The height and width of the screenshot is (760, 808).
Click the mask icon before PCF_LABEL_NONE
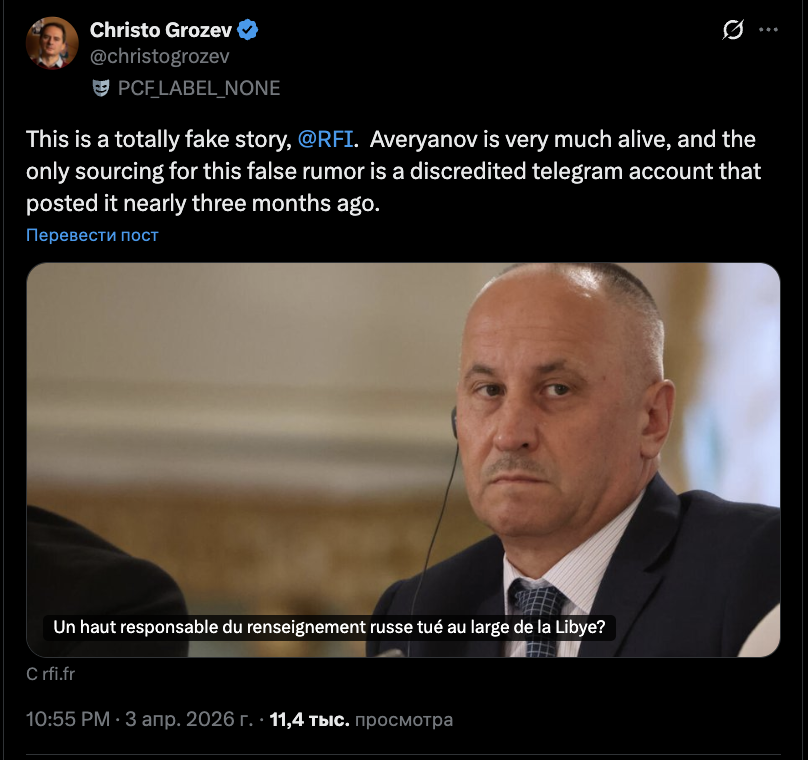pos(101,88)
